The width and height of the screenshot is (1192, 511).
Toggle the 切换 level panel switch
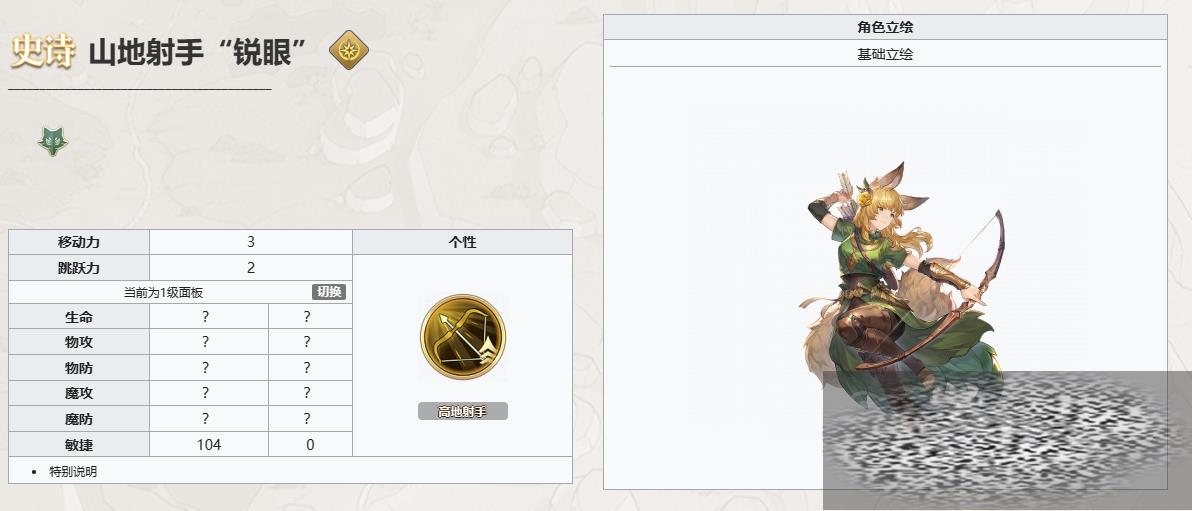328,292
